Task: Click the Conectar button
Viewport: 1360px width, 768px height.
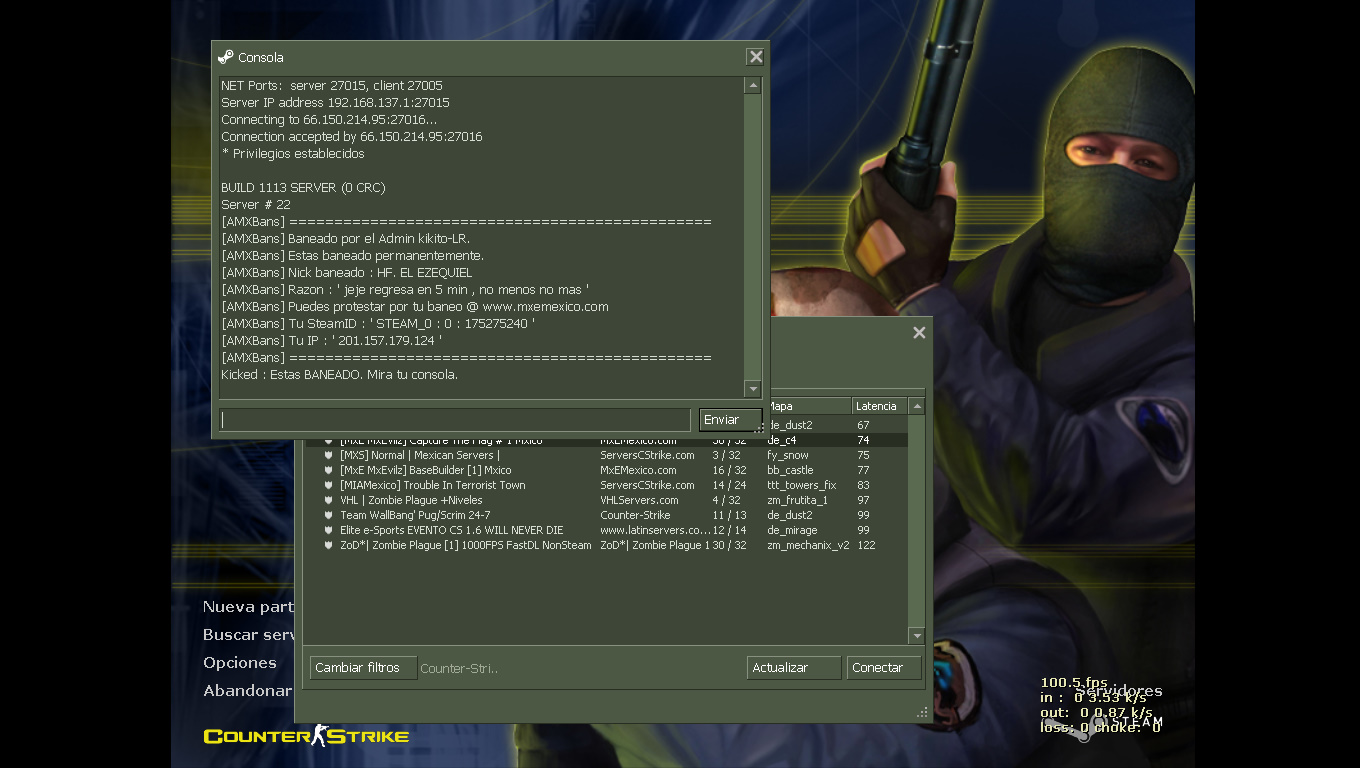Action: (x=884, y=668)
